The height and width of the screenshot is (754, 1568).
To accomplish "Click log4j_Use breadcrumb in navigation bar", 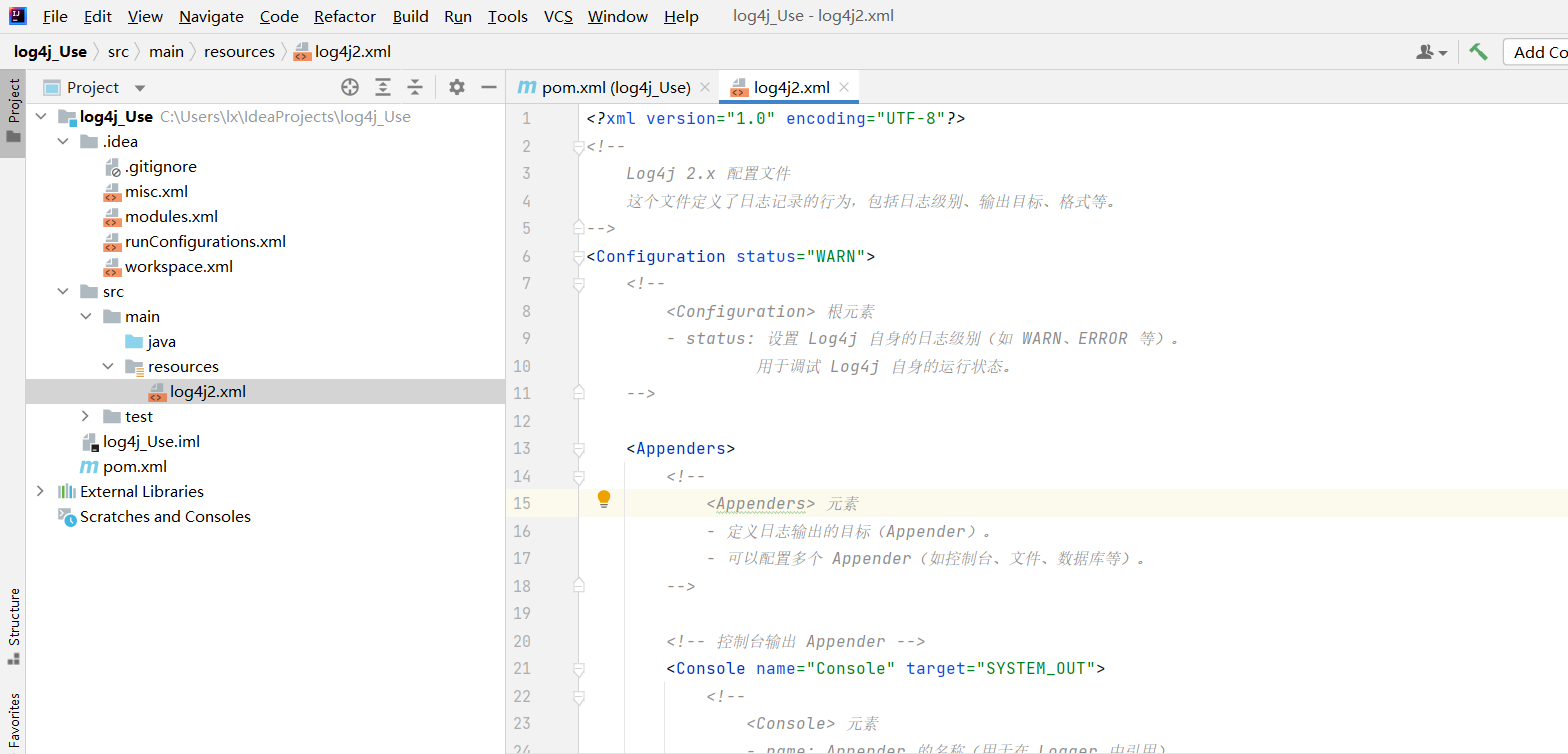I will [50, 52].
